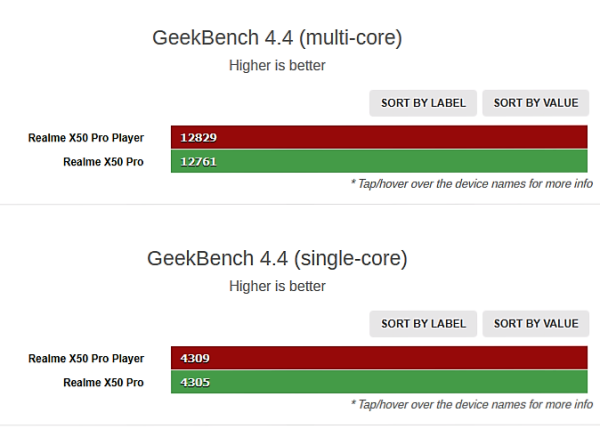The width and height of the screenshot is (600, 429).
Task: Click the GeekBench 4.4 (single-core) heading
Action: (277, 259)
